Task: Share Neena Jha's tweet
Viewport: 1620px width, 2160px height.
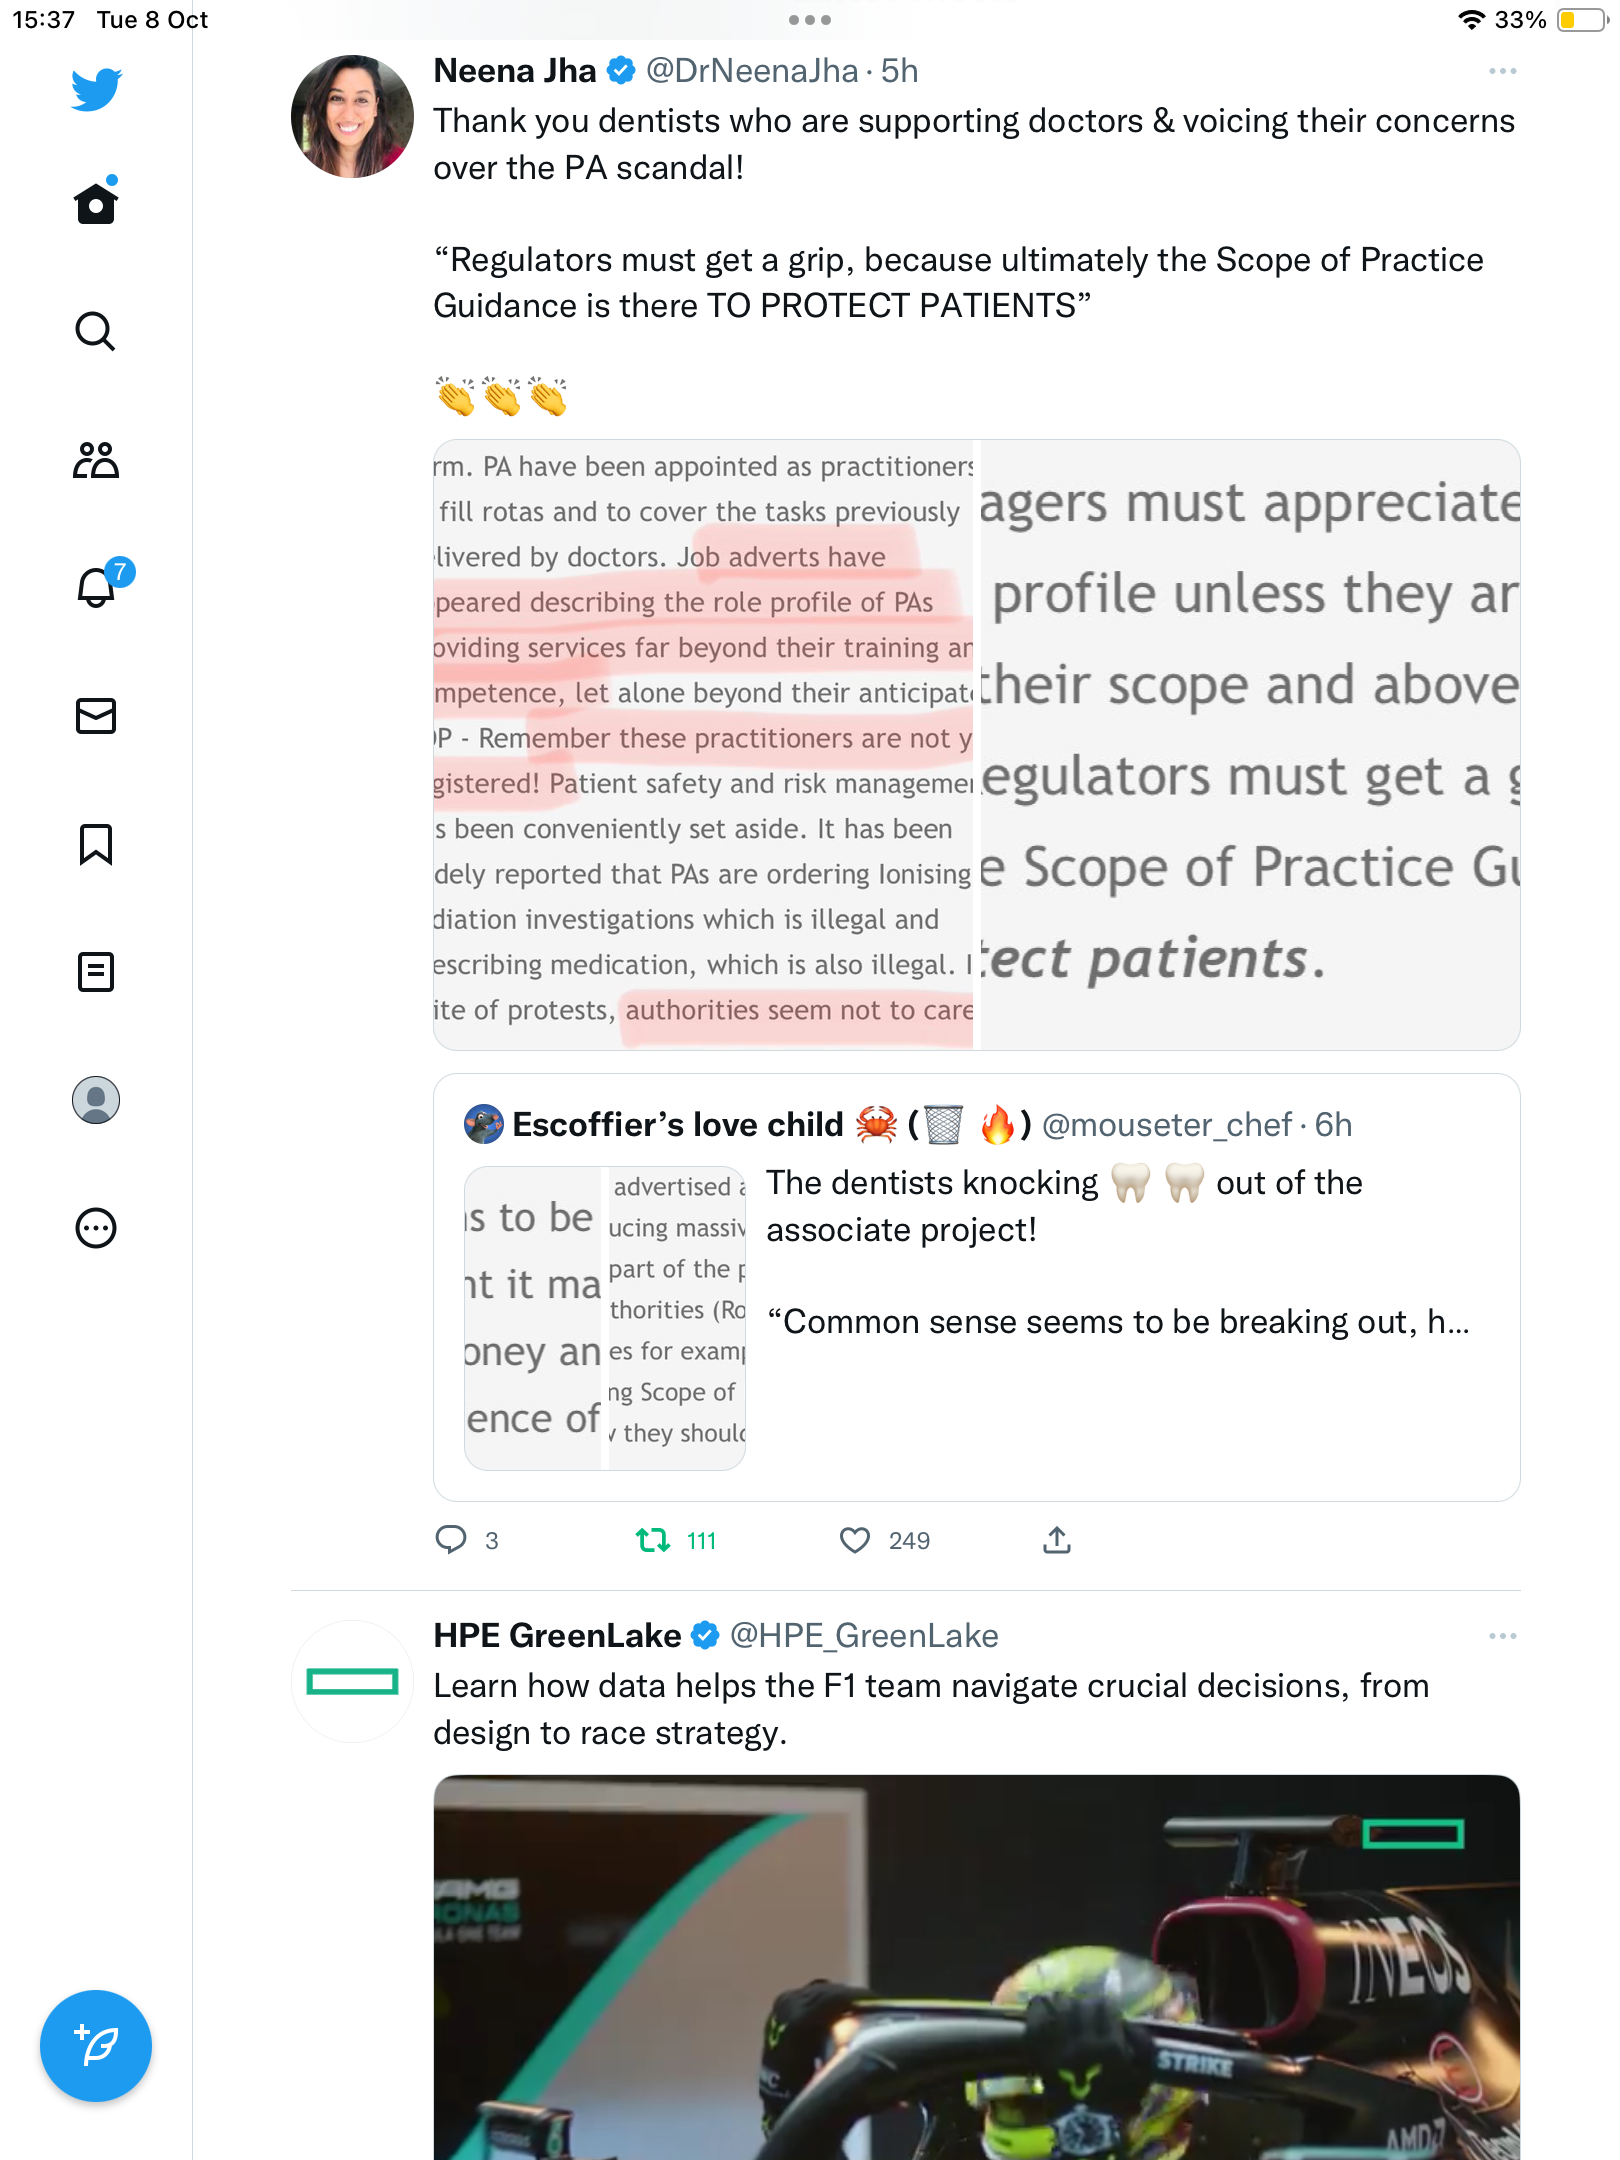Action: [x=1057, y=1540]
